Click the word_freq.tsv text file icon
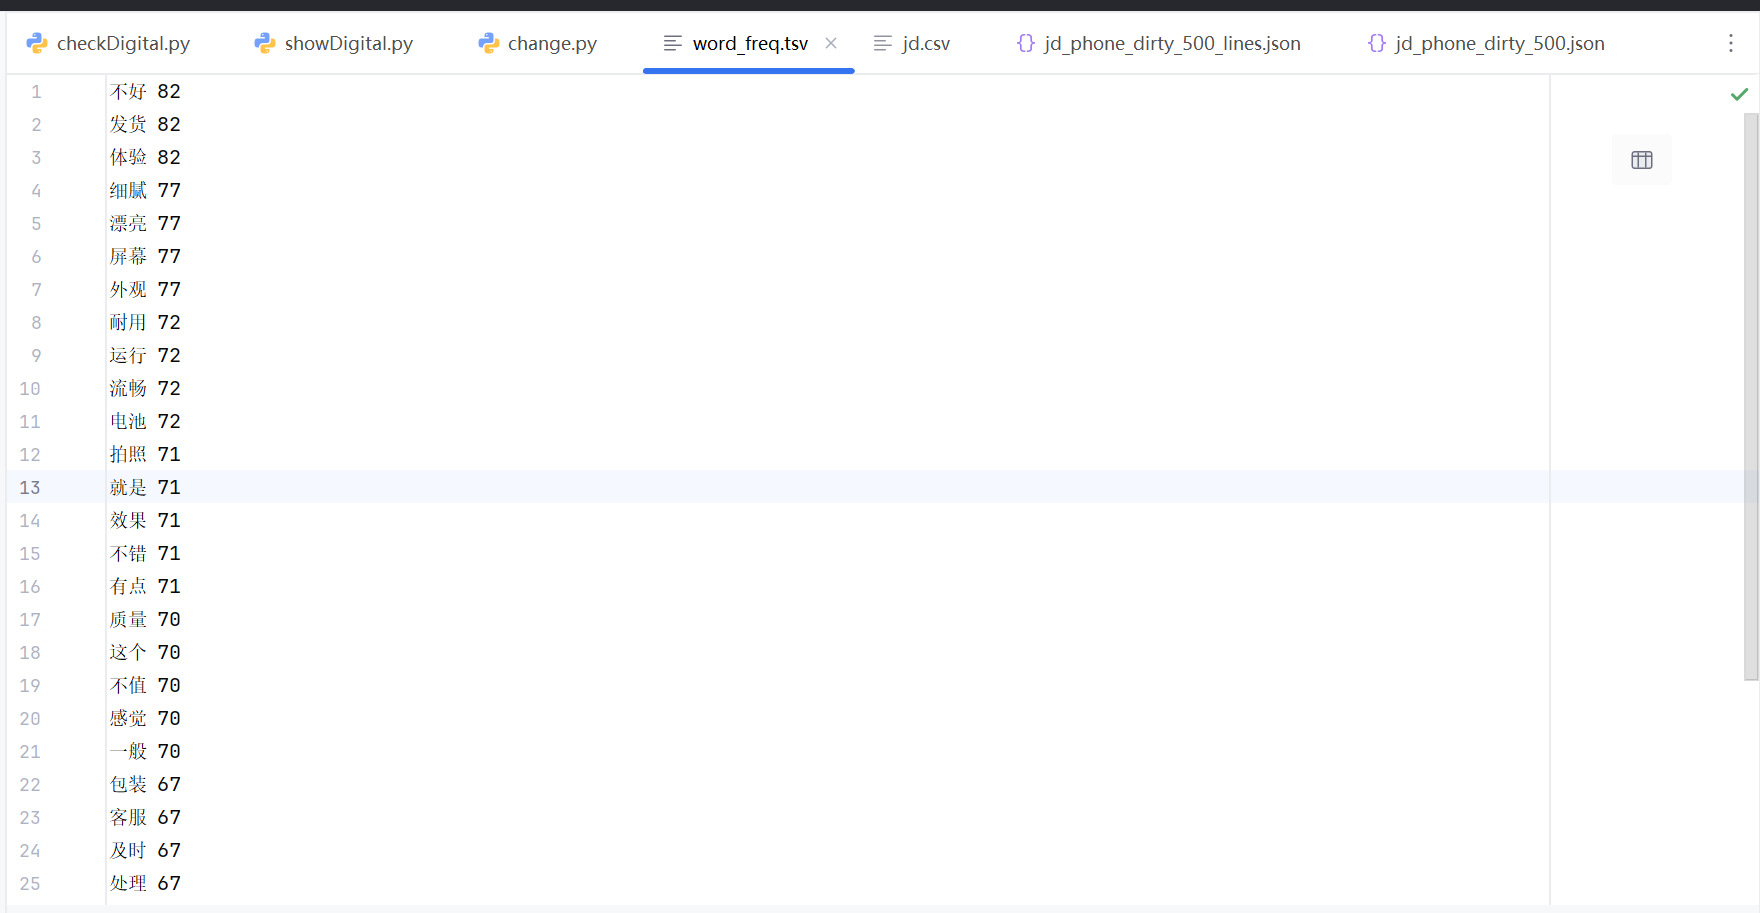The image size is (1760, 913). click(x=673, y=43)
